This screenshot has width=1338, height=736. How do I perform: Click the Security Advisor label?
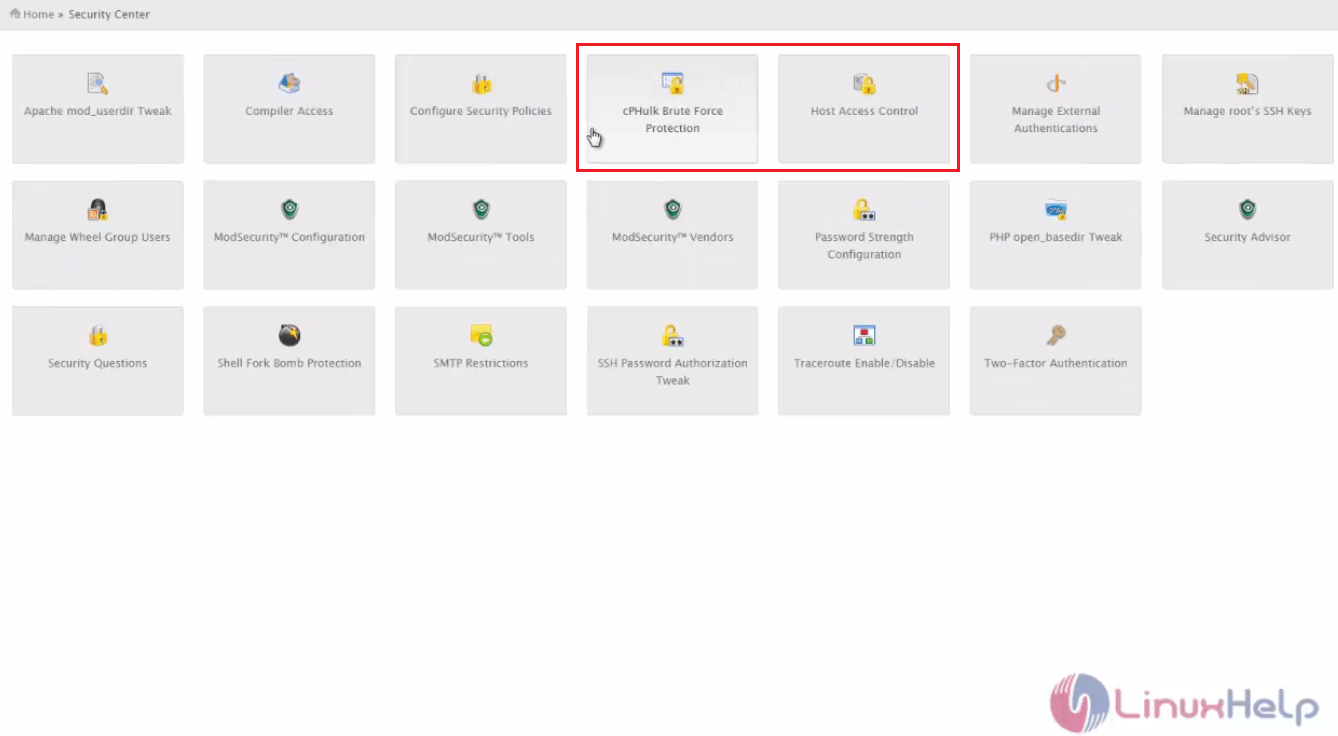click(1247, 237)
